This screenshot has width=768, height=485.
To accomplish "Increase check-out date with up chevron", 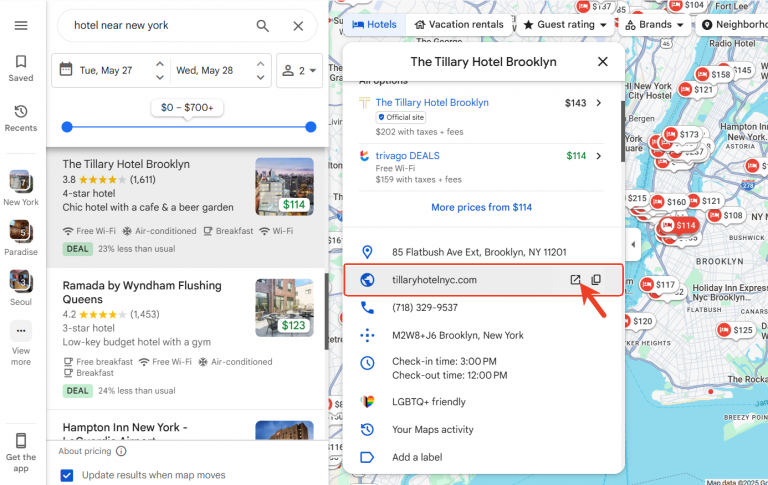I will click(261, 64).
